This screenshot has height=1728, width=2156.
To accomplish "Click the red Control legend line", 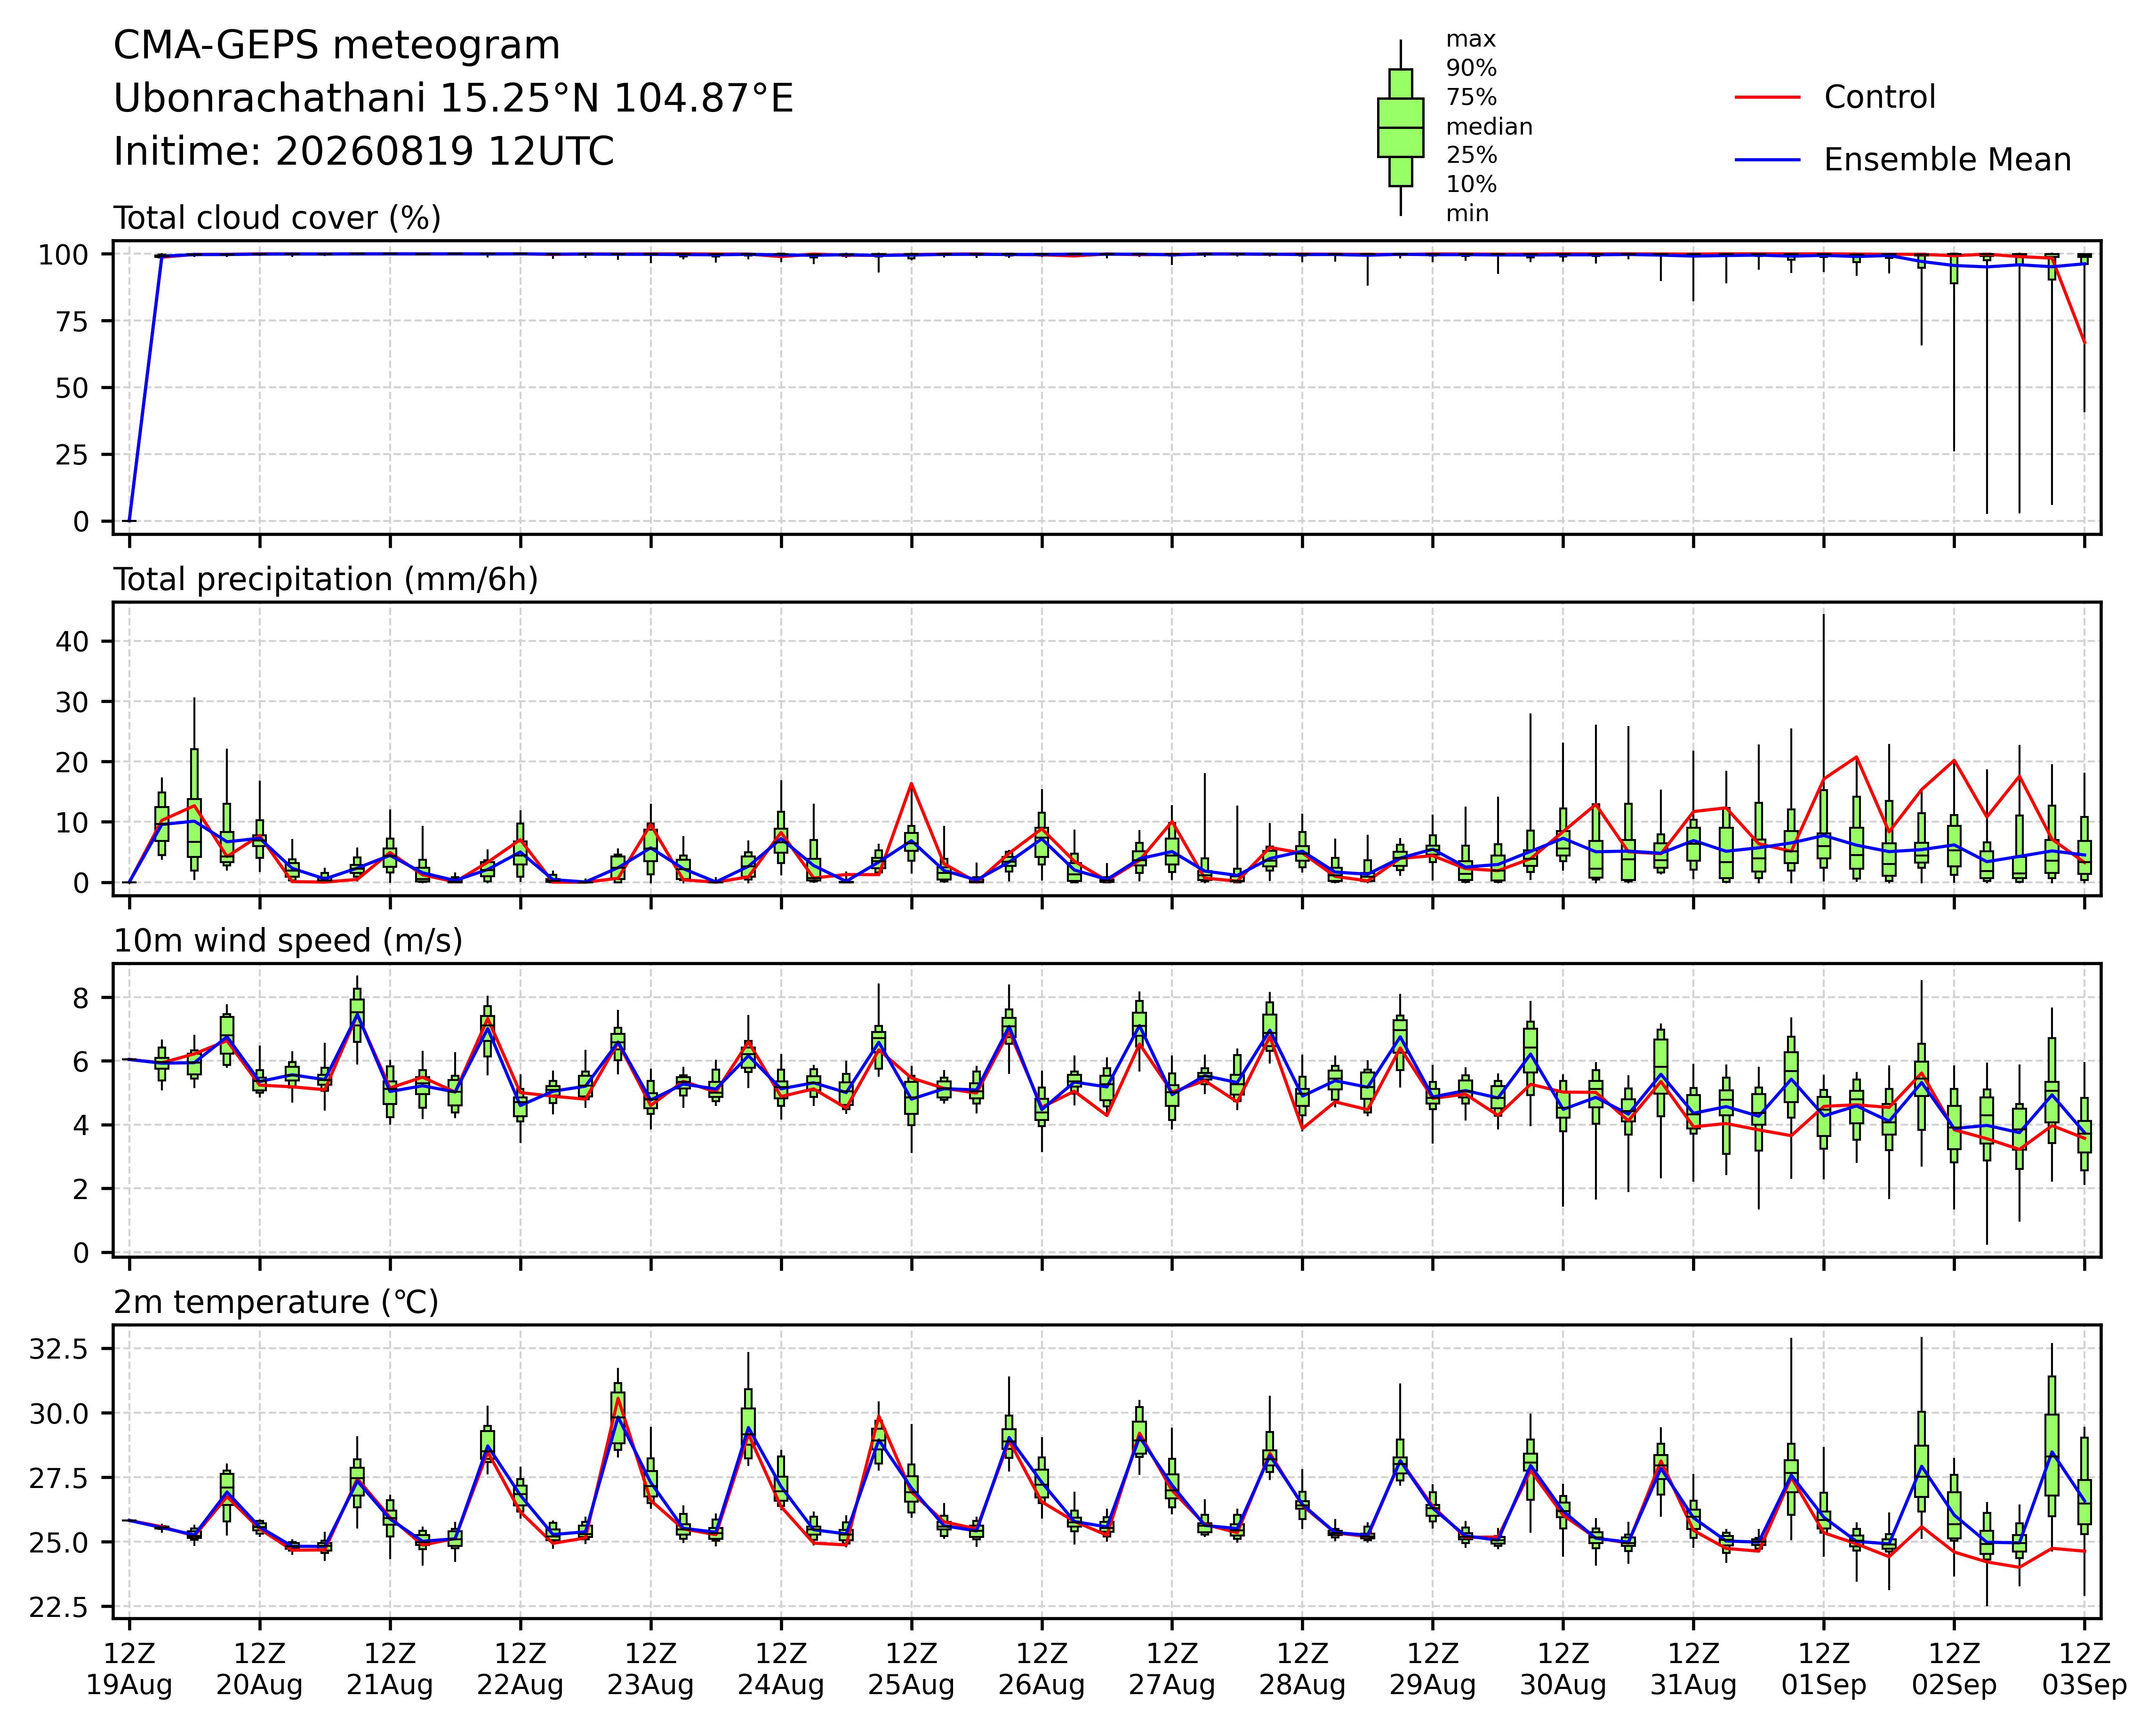I will 1767,97.
